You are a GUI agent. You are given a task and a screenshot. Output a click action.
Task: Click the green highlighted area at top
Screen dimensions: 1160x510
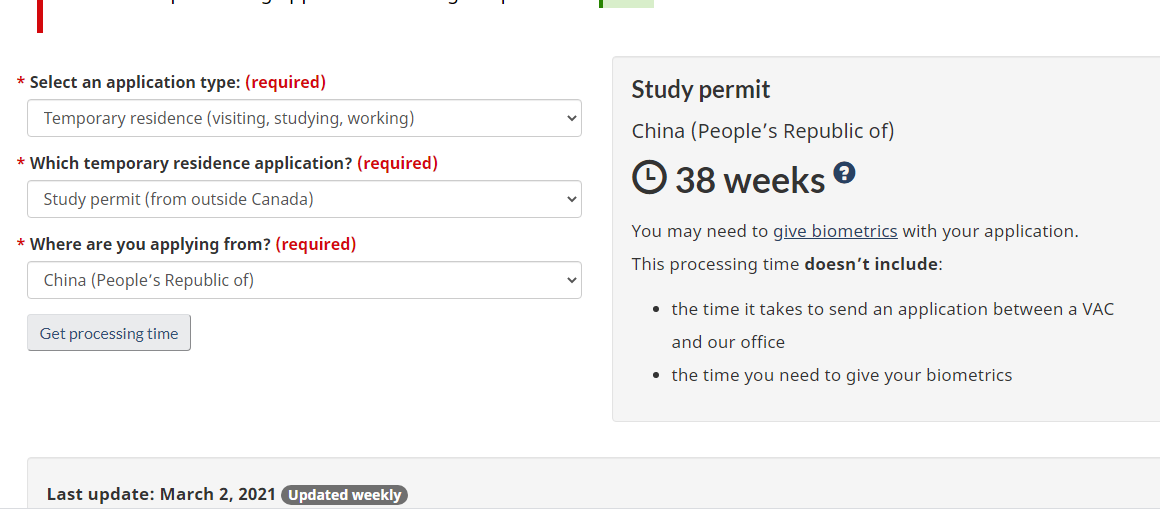[x=627, y=3]
